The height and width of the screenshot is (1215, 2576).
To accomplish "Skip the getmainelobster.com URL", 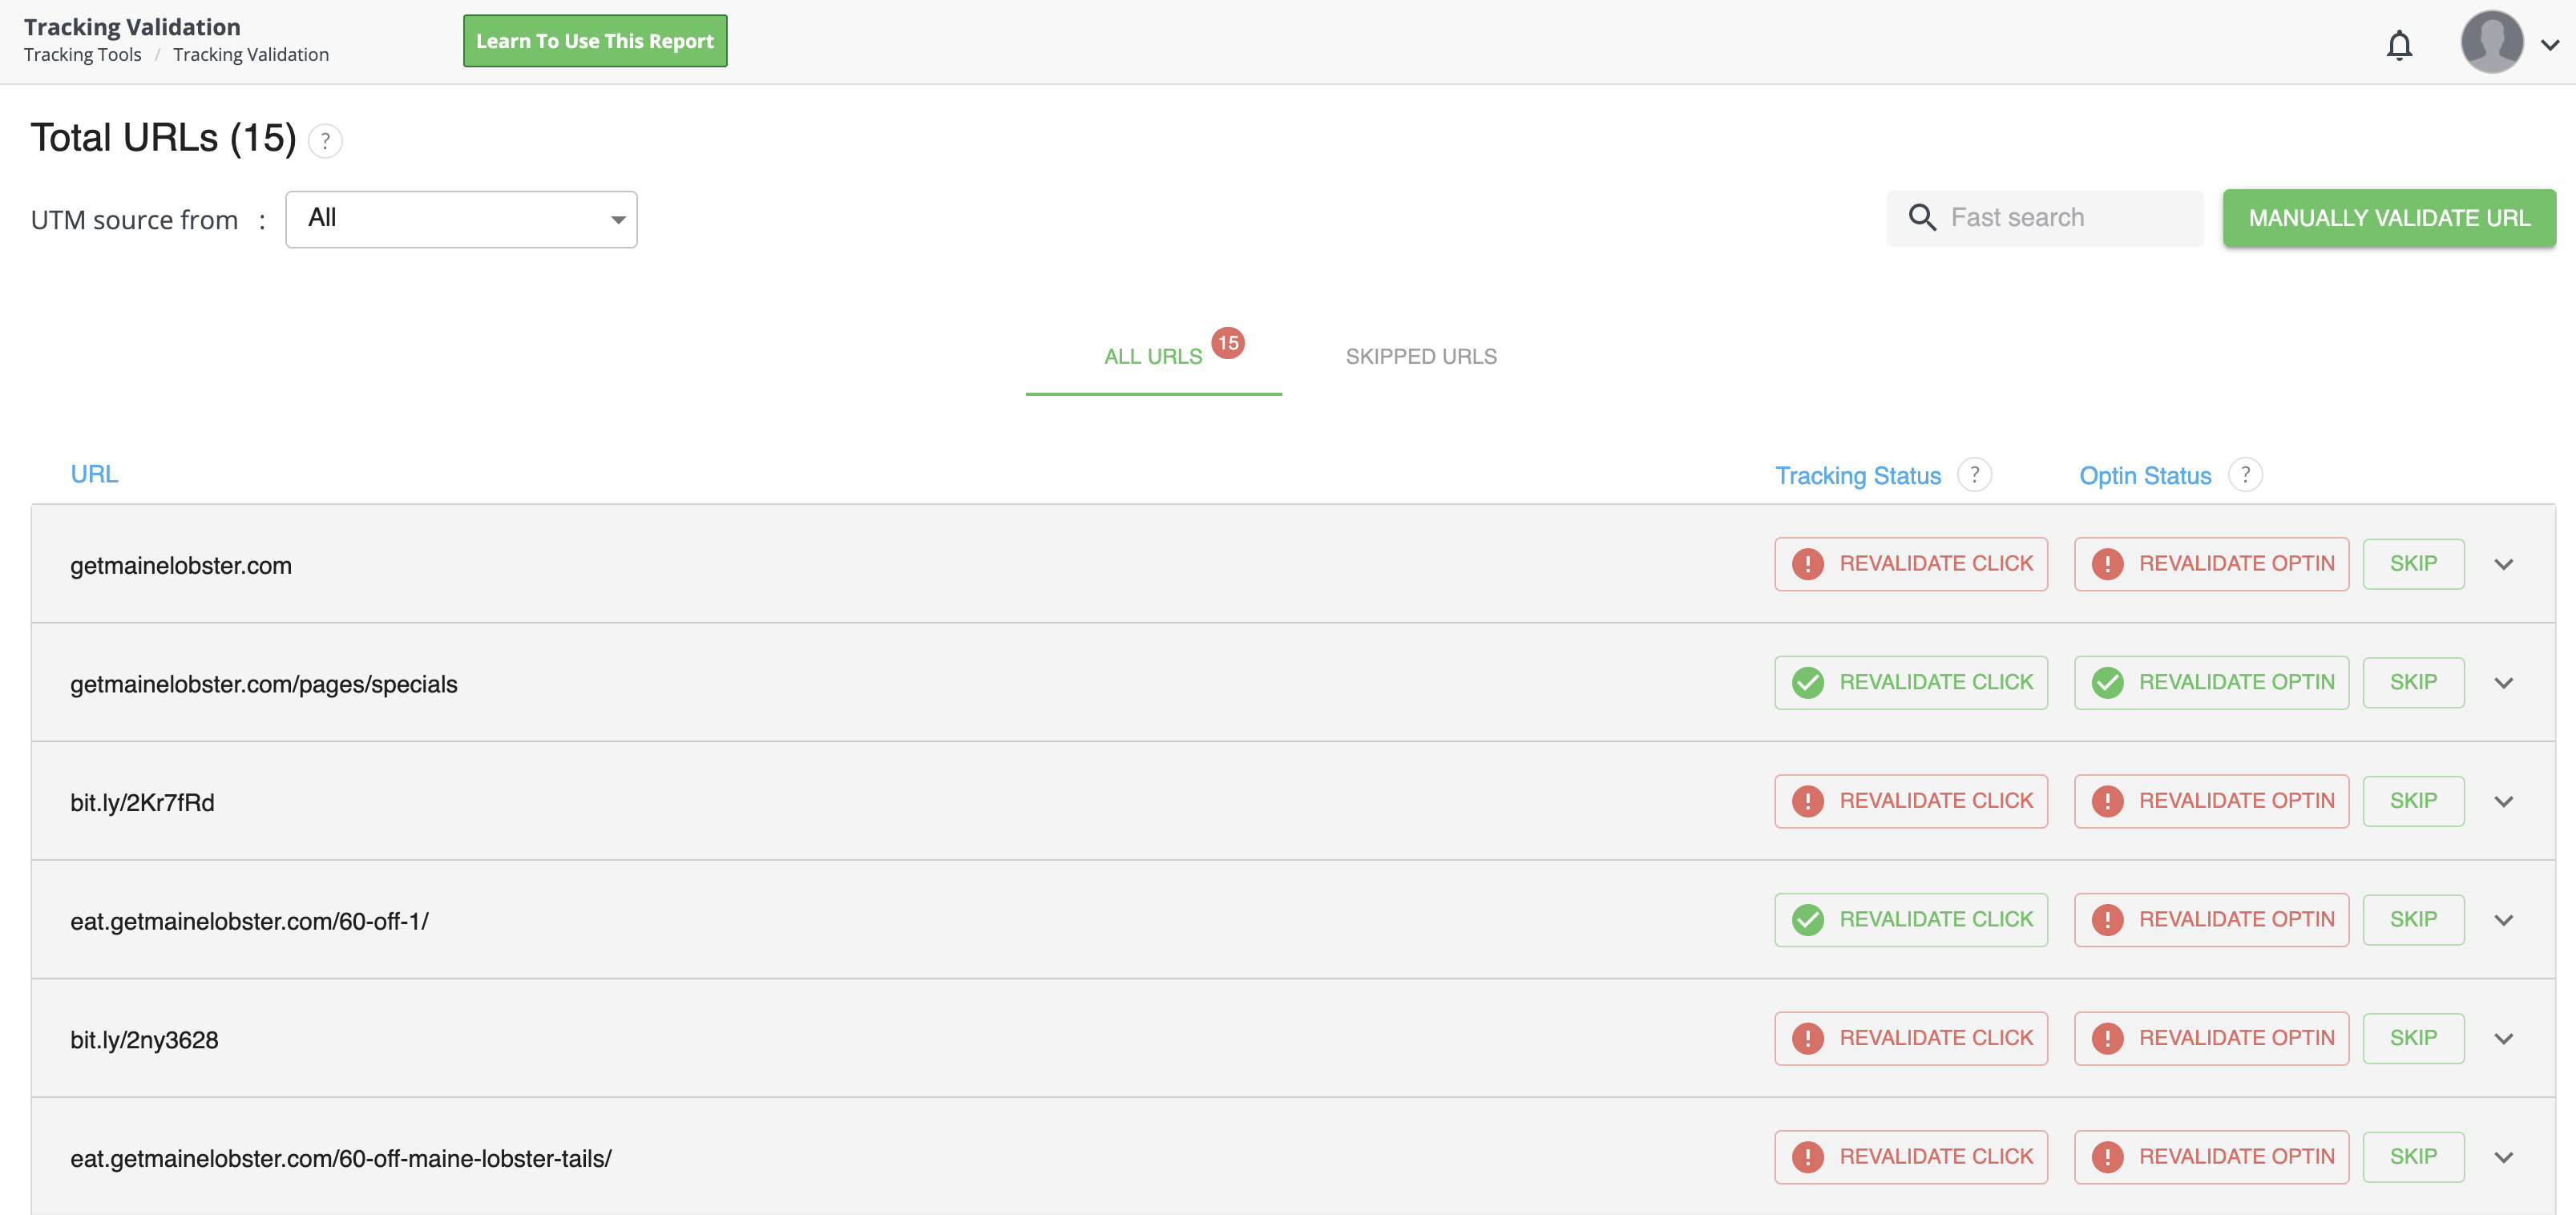I will click(2413, 564).
